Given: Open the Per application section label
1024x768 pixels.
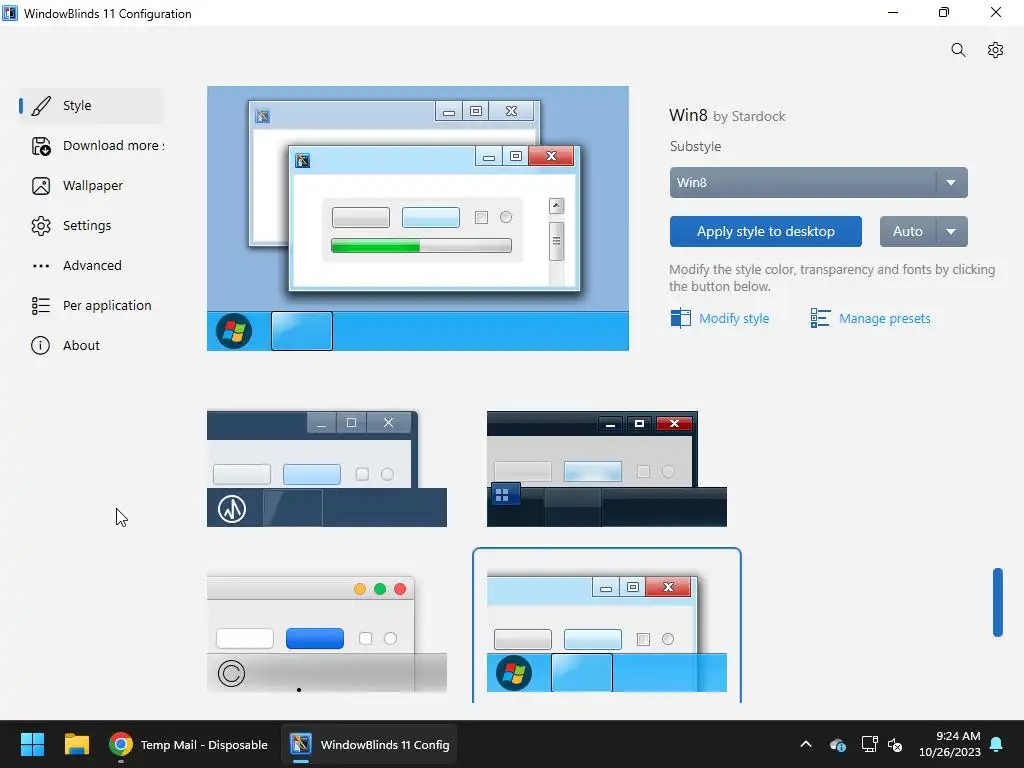Looking at the screenshot, I should [107, 306].
